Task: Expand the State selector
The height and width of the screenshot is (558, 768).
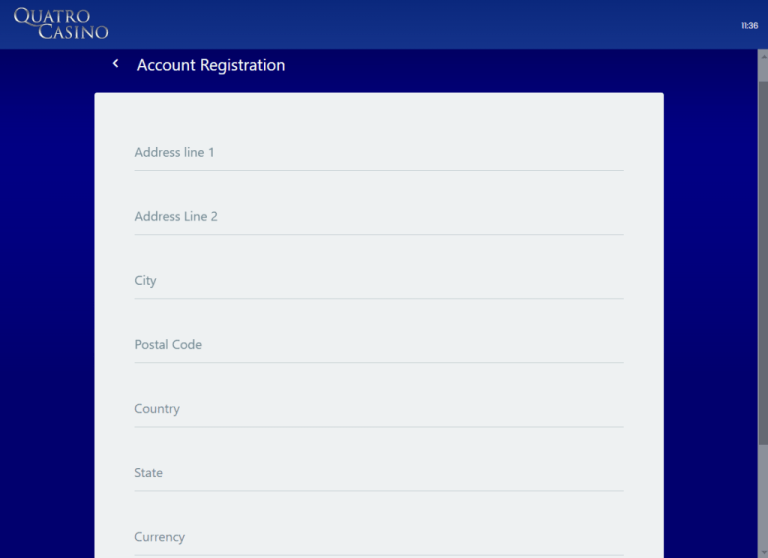Action: 378,473
